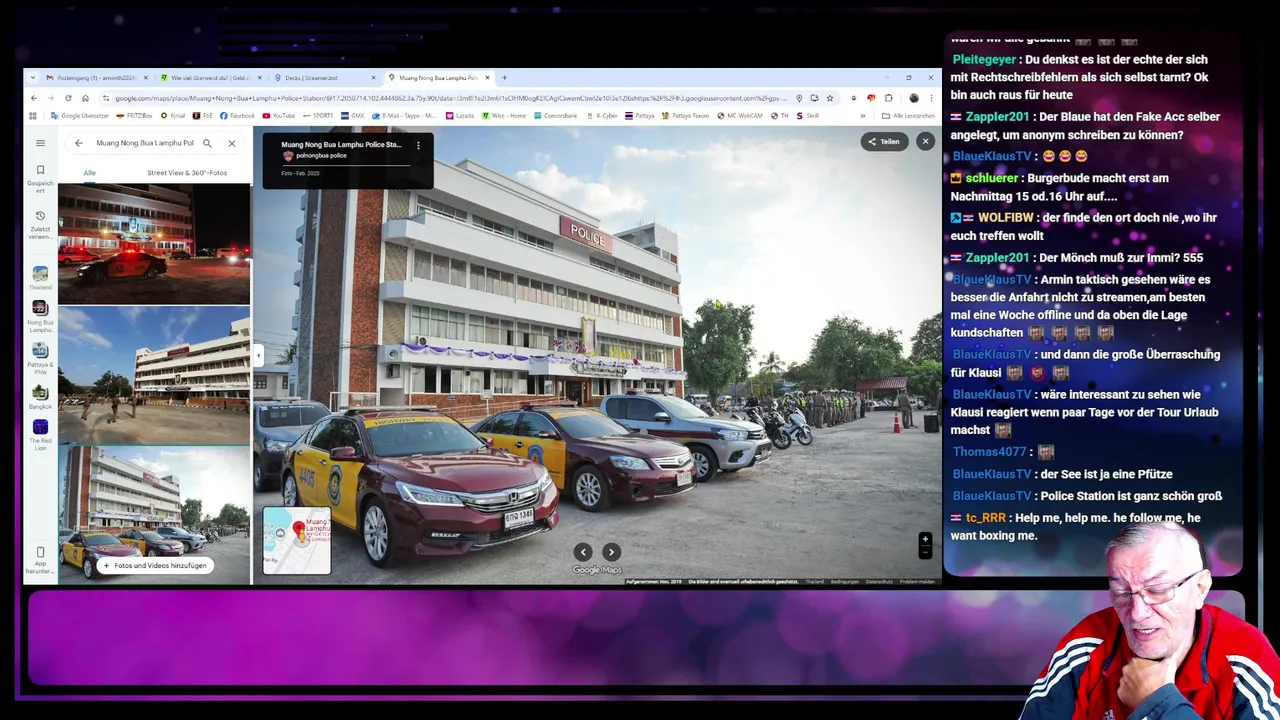This screenshot has width=1280, height=720.
Task: Click the Teilen share button
Action: [x=884, y=141]
